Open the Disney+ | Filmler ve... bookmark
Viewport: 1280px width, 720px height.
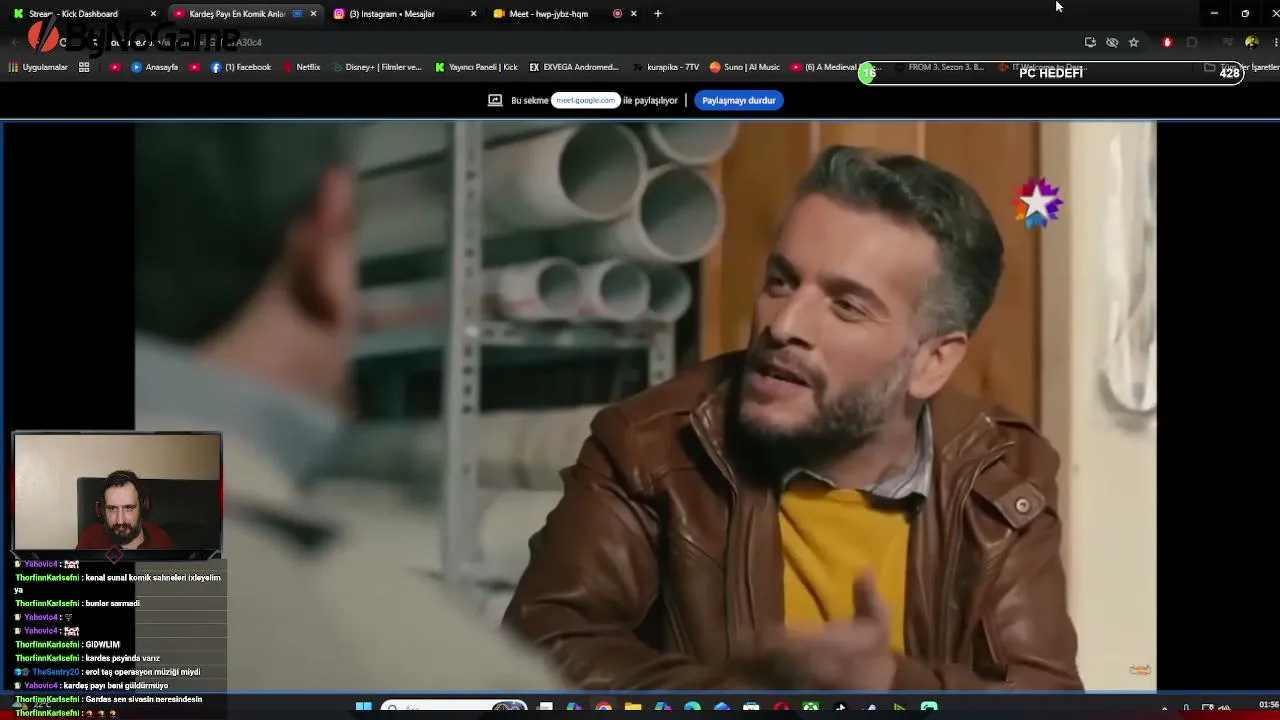pos(376,67)
